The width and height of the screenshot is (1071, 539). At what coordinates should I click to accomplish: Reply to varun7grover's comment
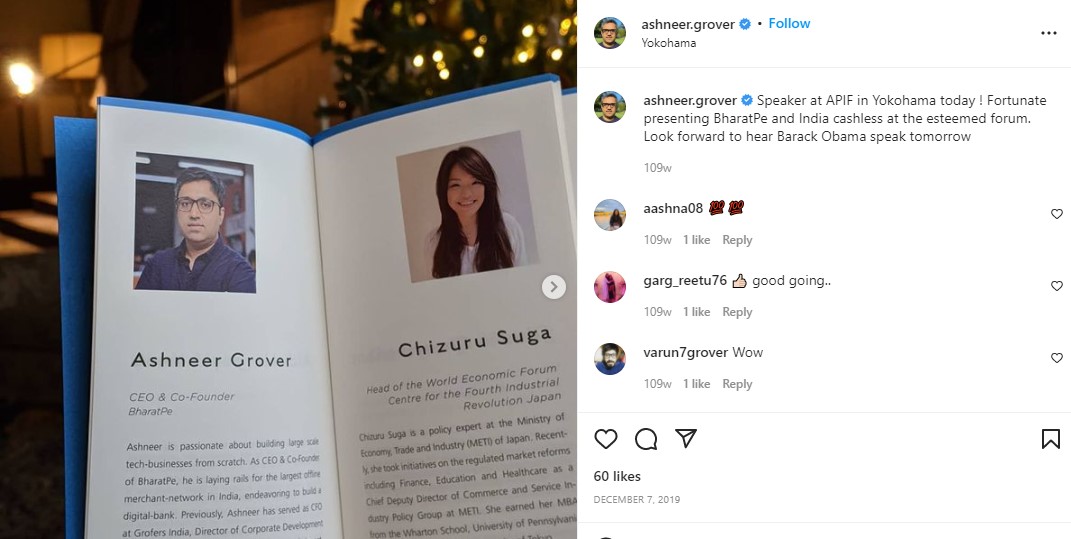click(737, 384)
